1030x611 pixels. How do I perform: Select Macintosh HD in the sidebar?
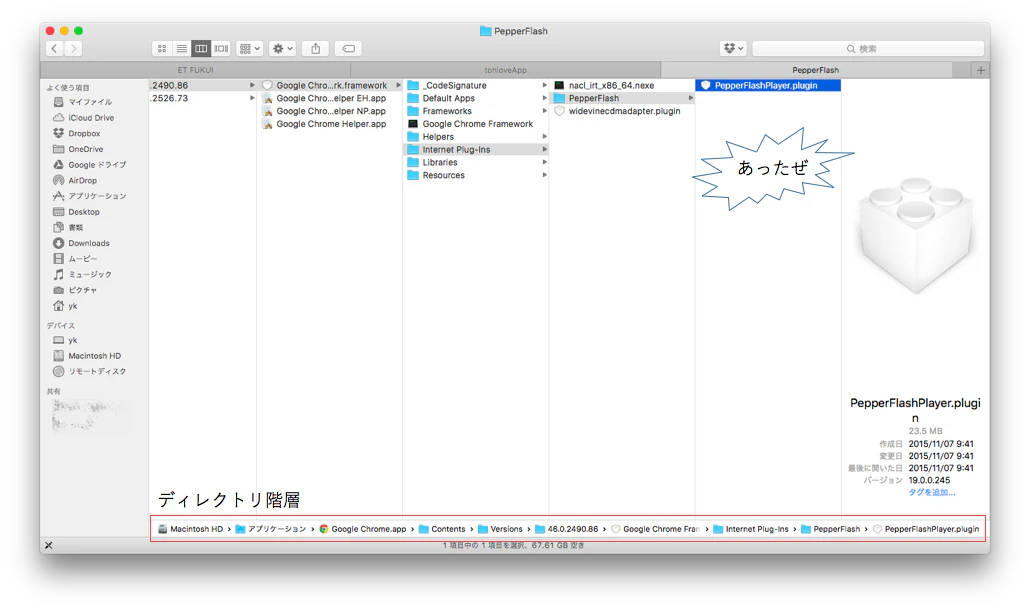pos(87,356)
